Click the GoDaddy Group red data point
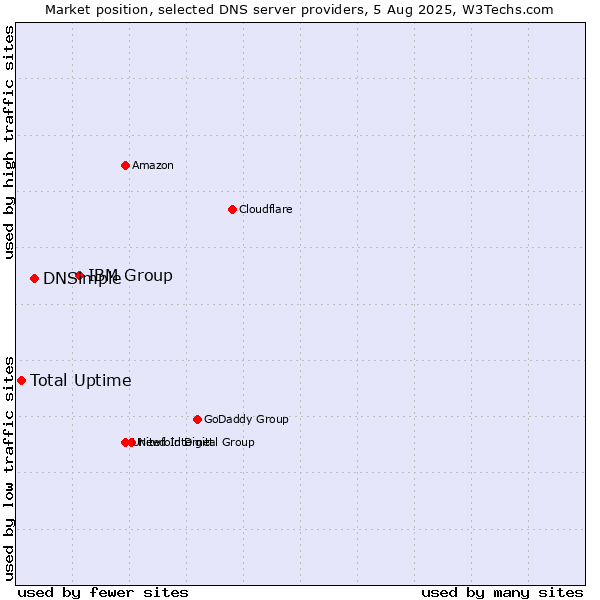The image size is (600, 600). (x=197, y=419)
